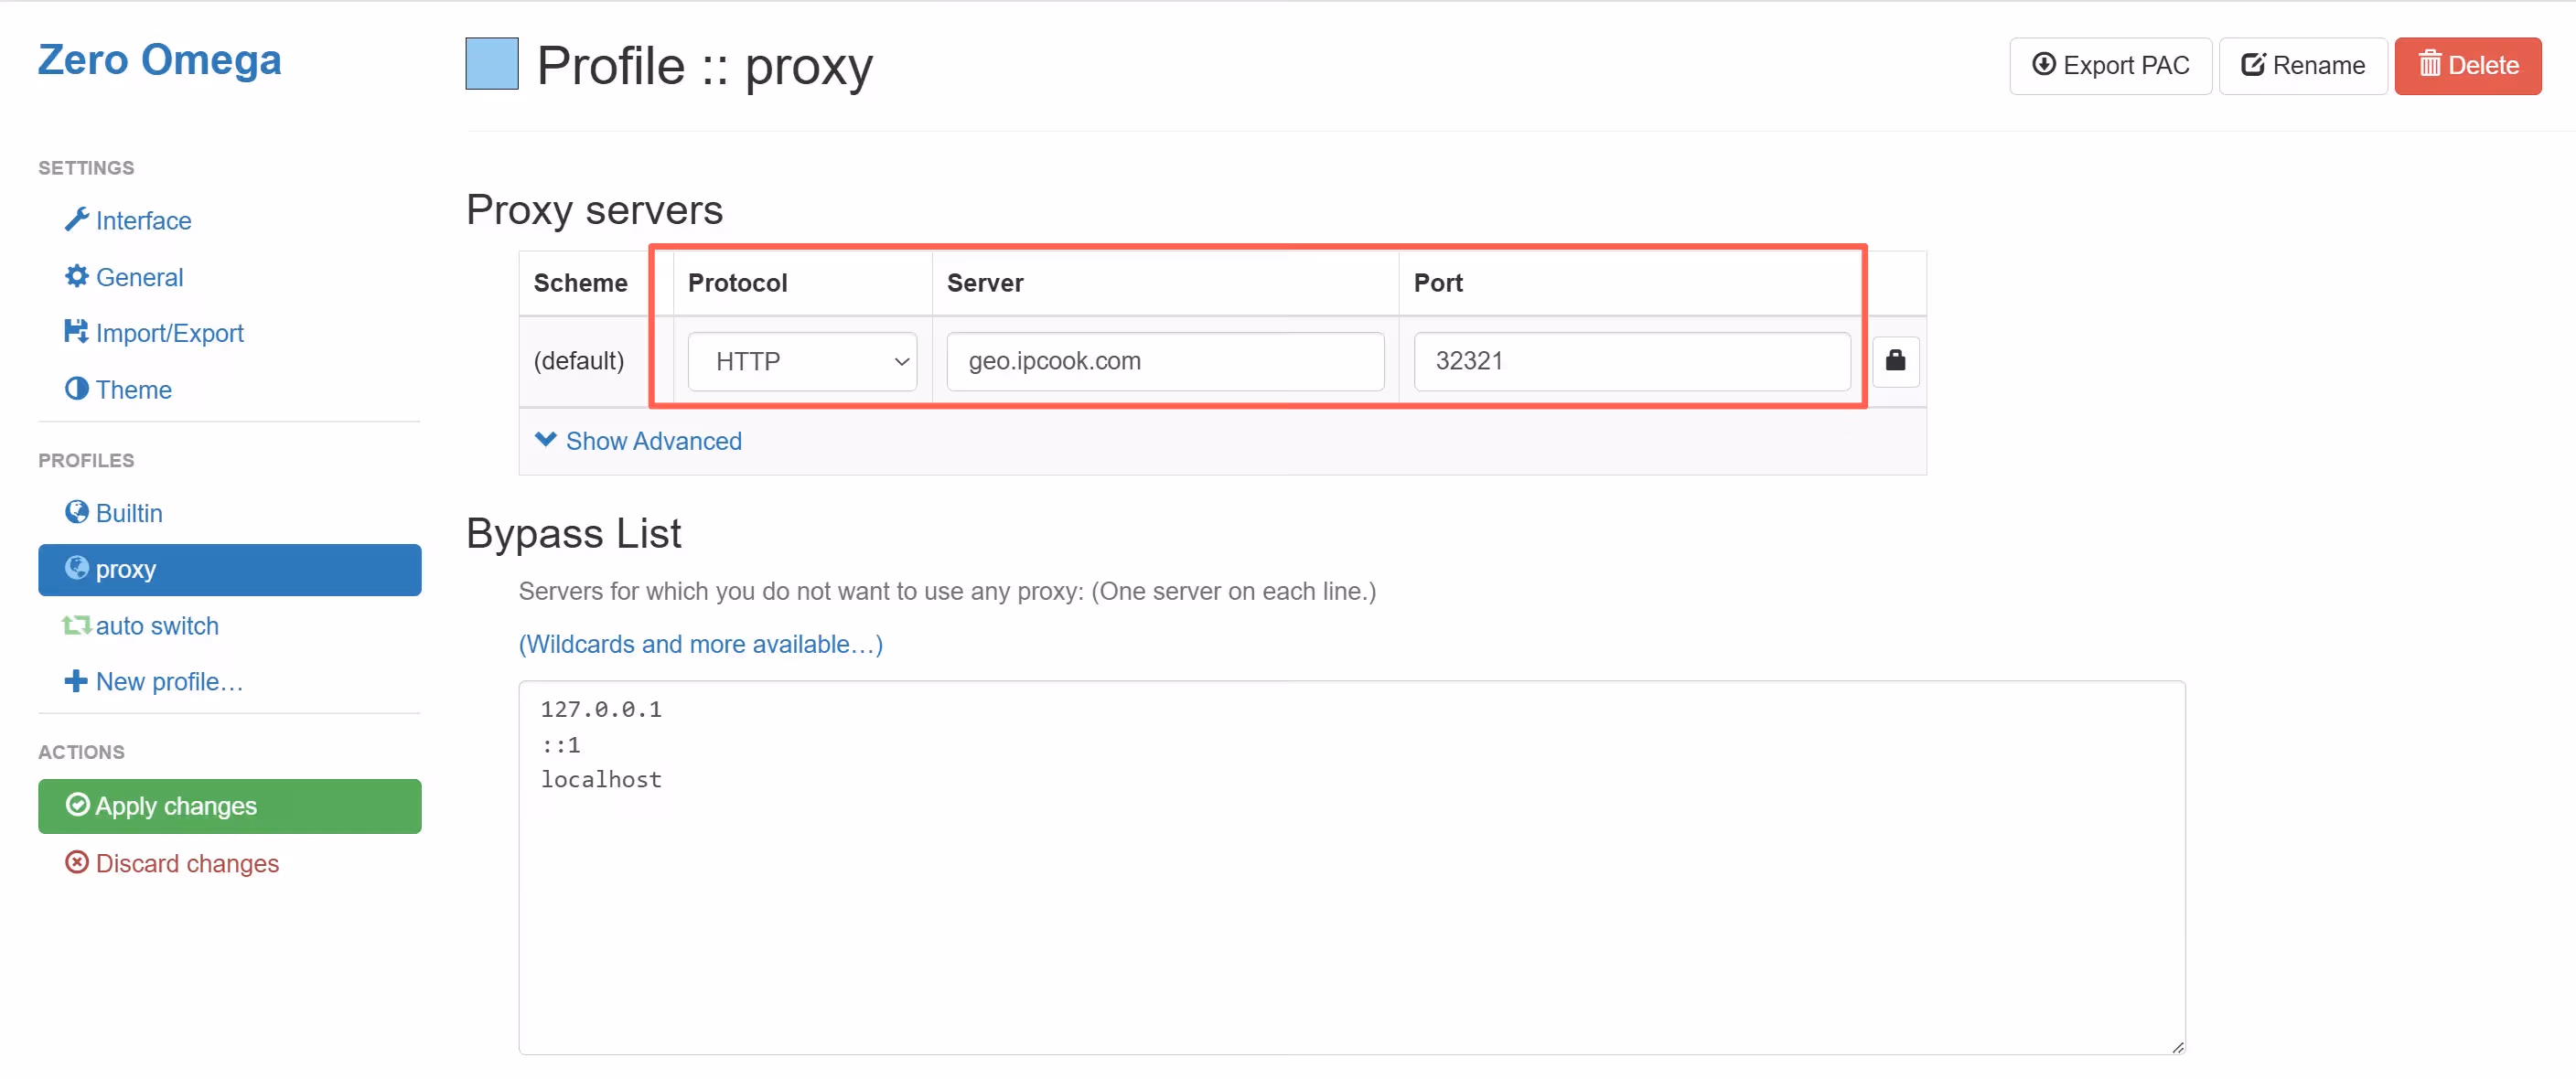Click the Builtin profile globe icon
The height and width of the screenshot is (1079, 2576).
[x=76, y=512]
